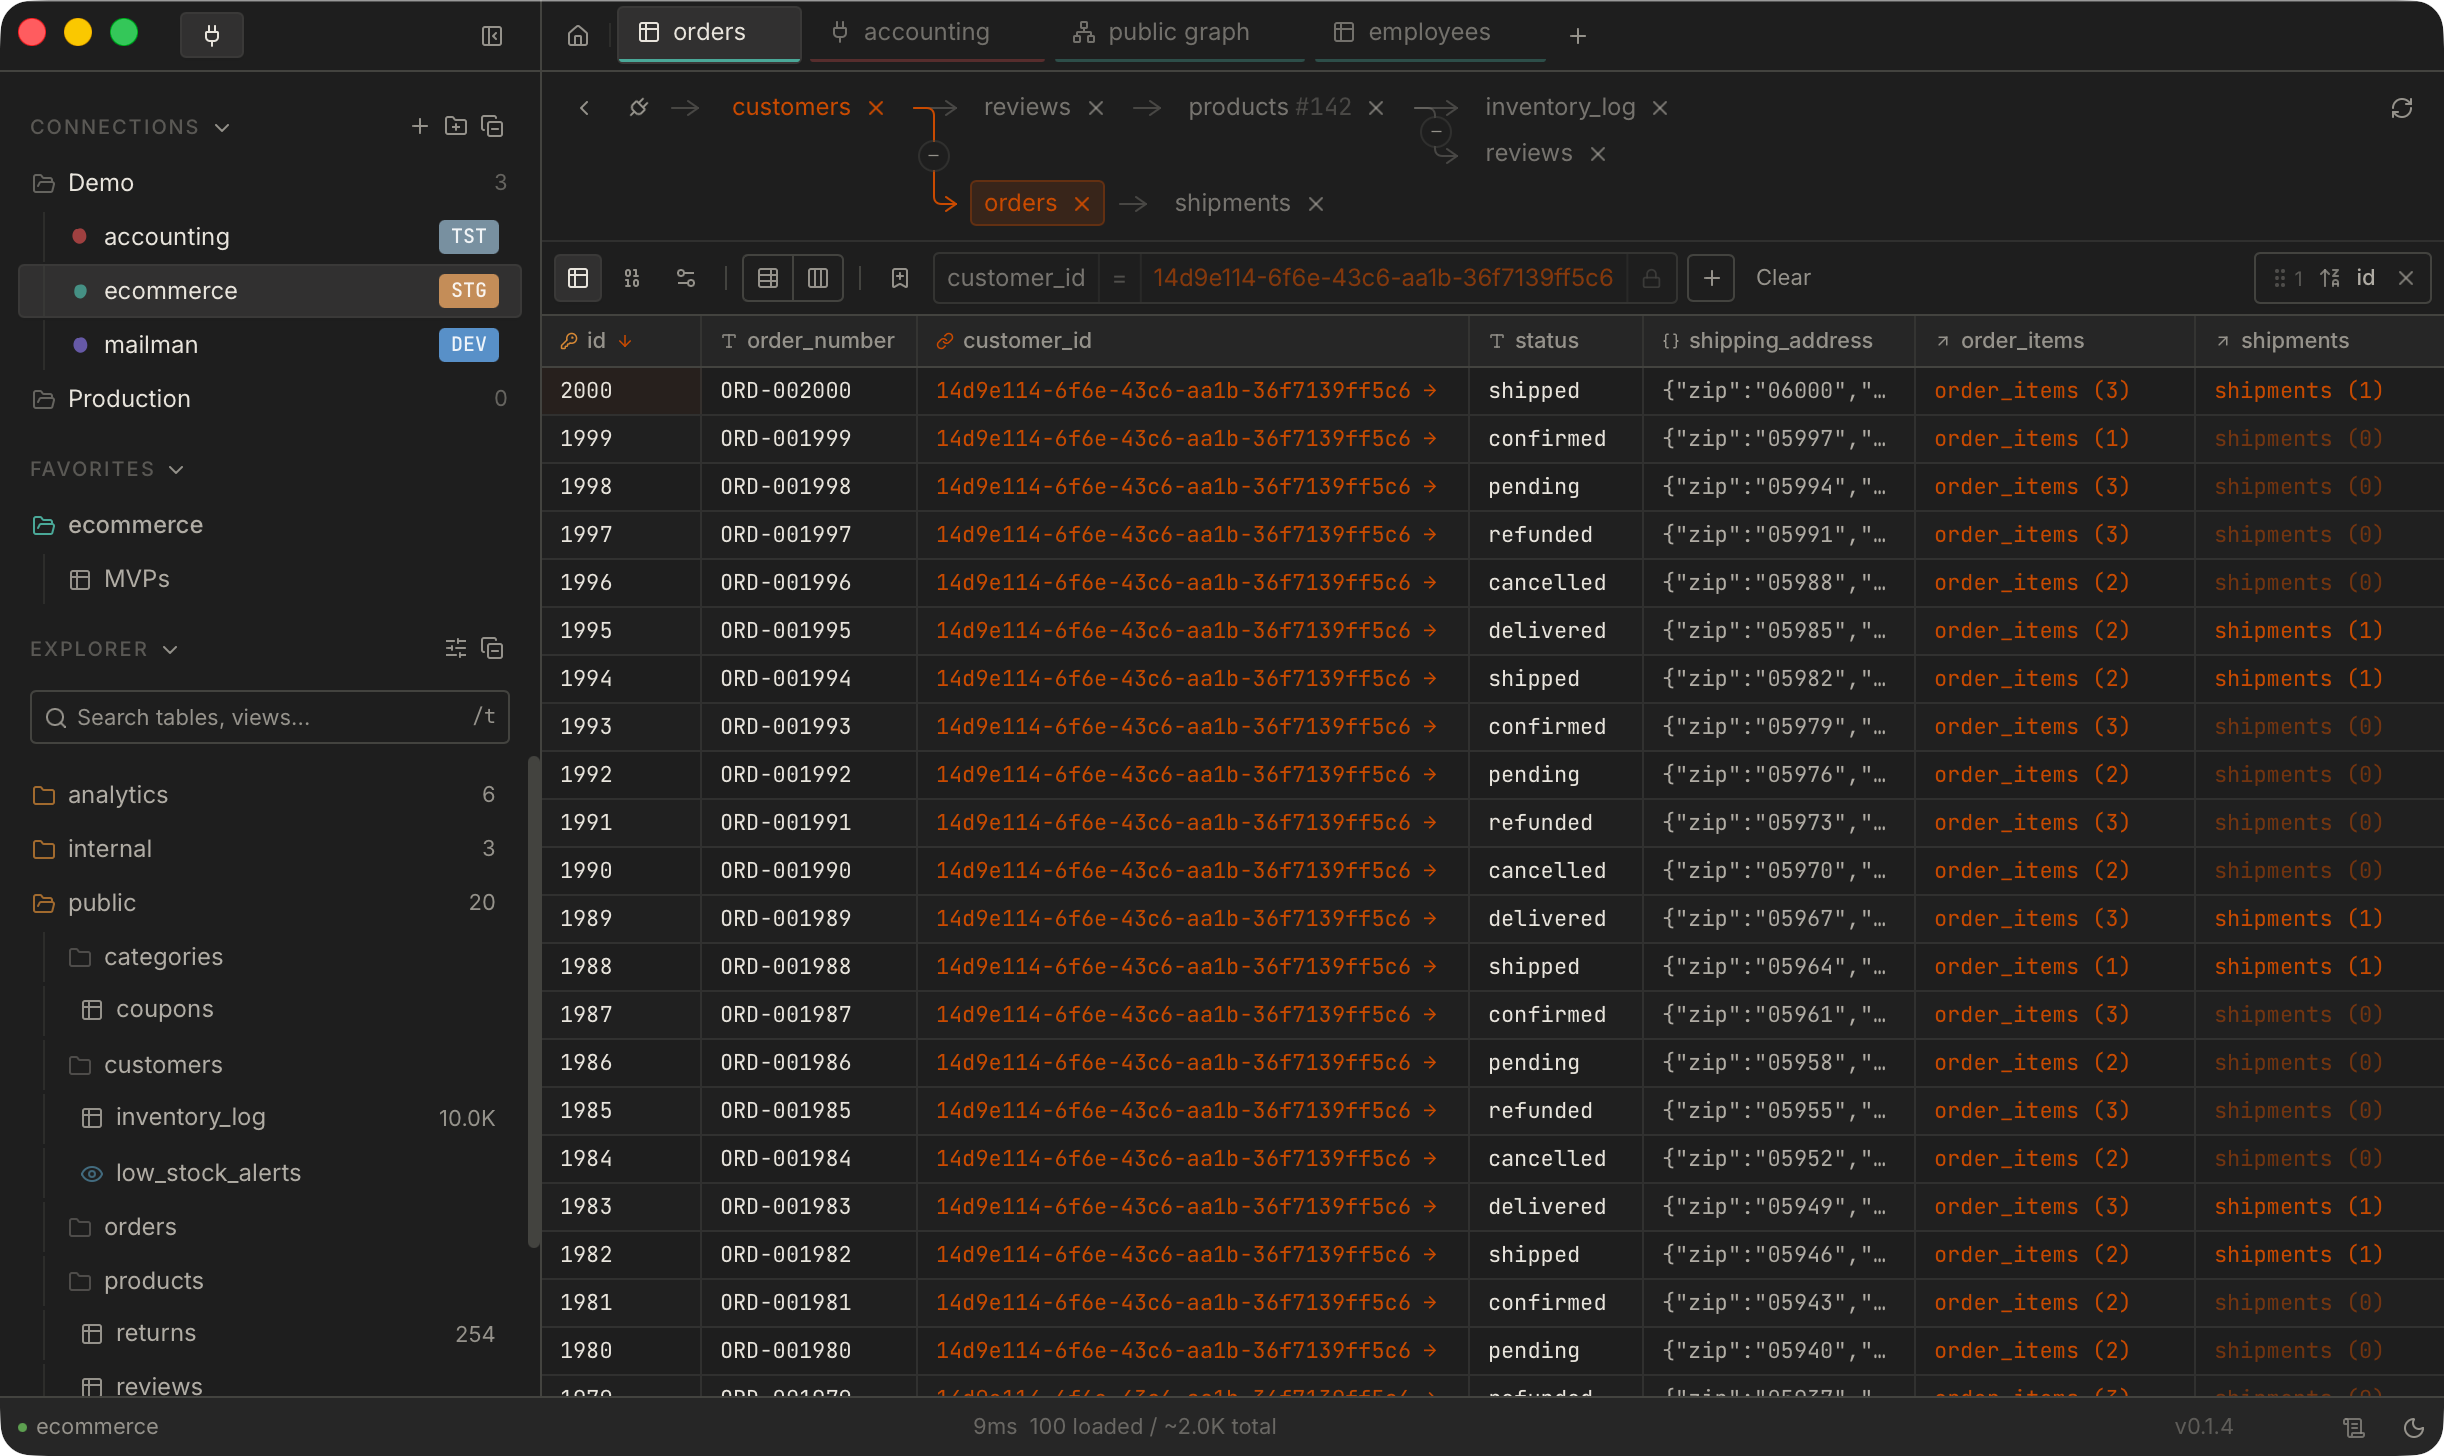The image size is (2444, 1456).
Task: Open the query log icon in status bar
Action: click(2354, 1427)
